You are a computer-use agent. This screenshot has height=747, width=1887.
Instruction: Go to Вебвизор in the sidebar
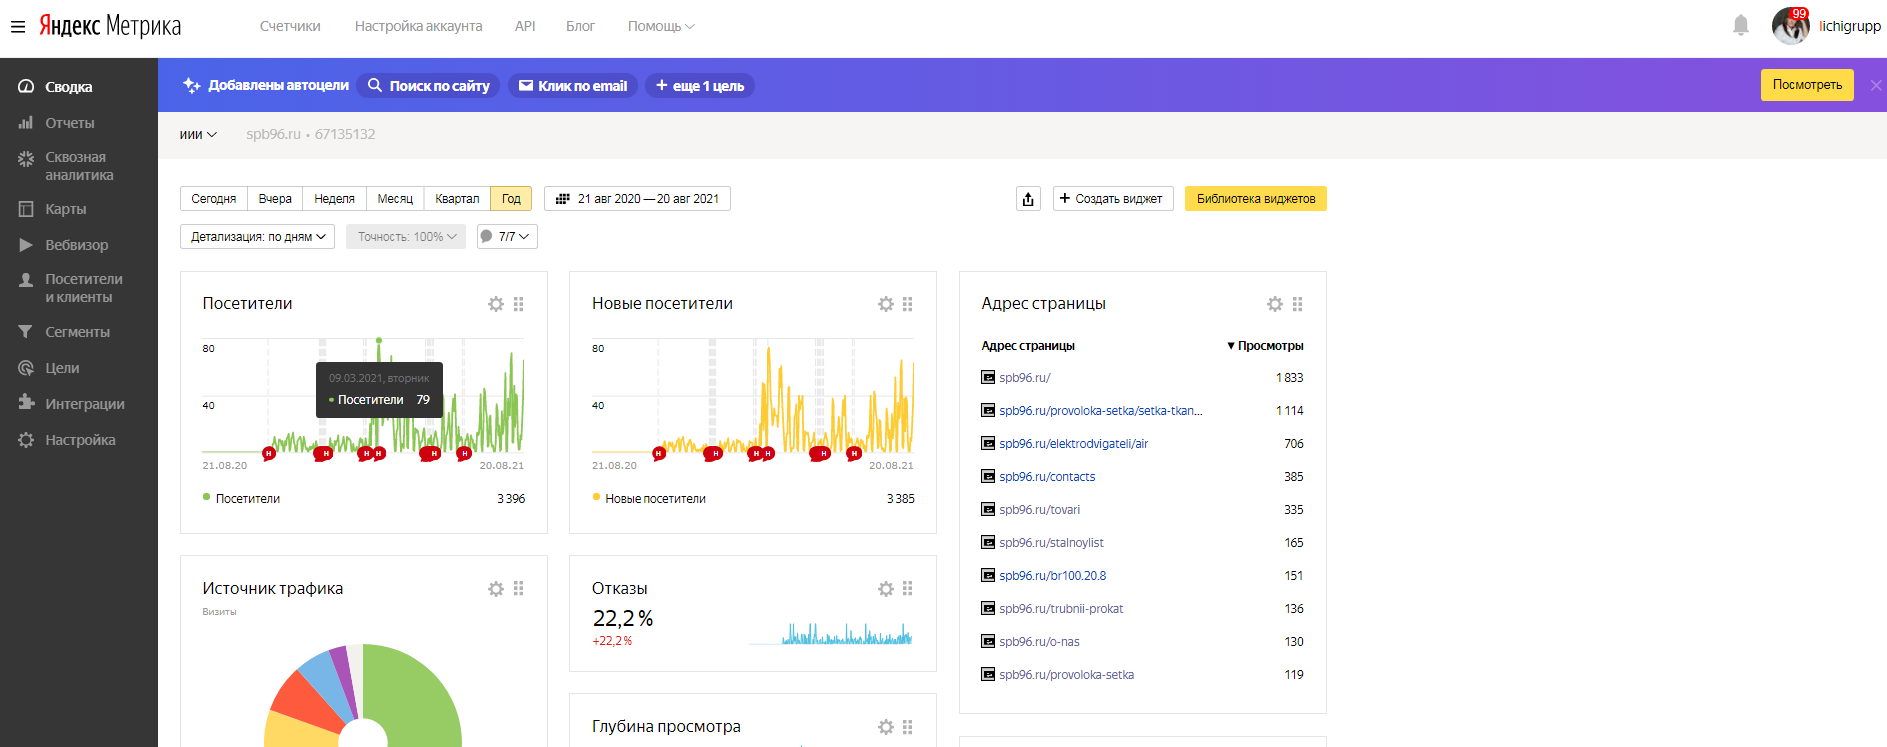pyautogui.click(x=76, y=245)
